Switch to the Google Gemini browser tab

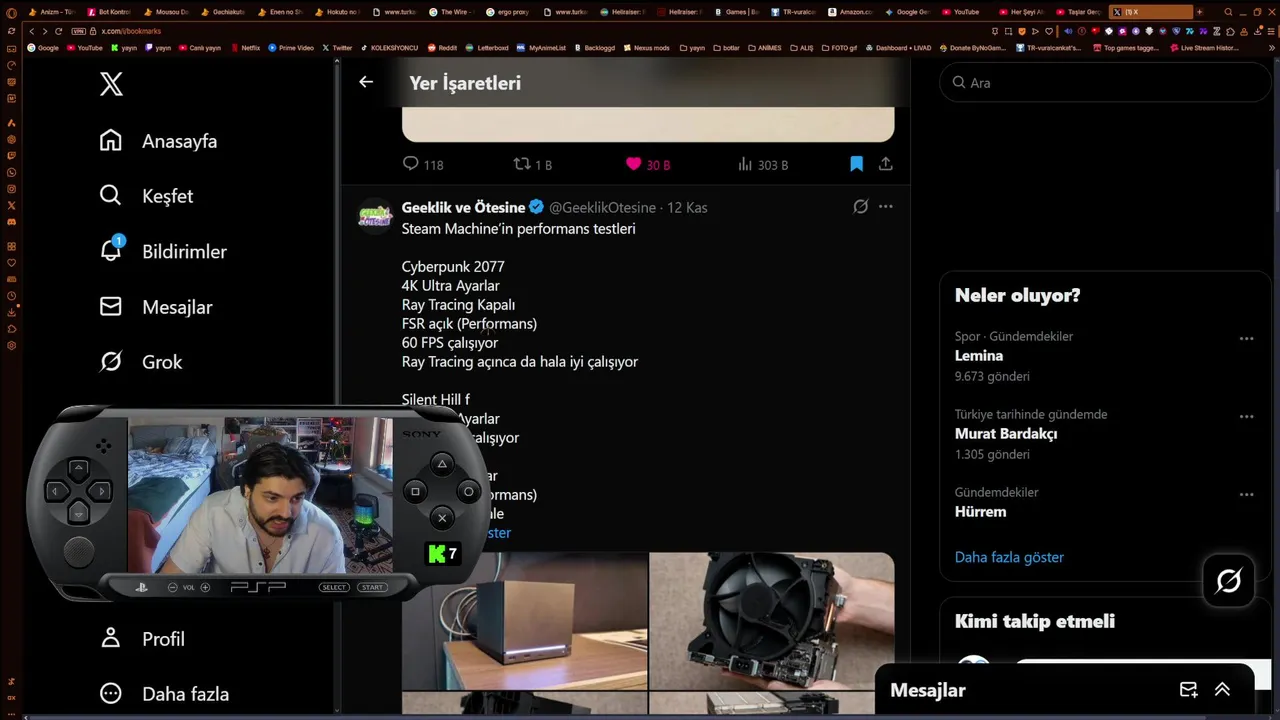coord(906,12)
